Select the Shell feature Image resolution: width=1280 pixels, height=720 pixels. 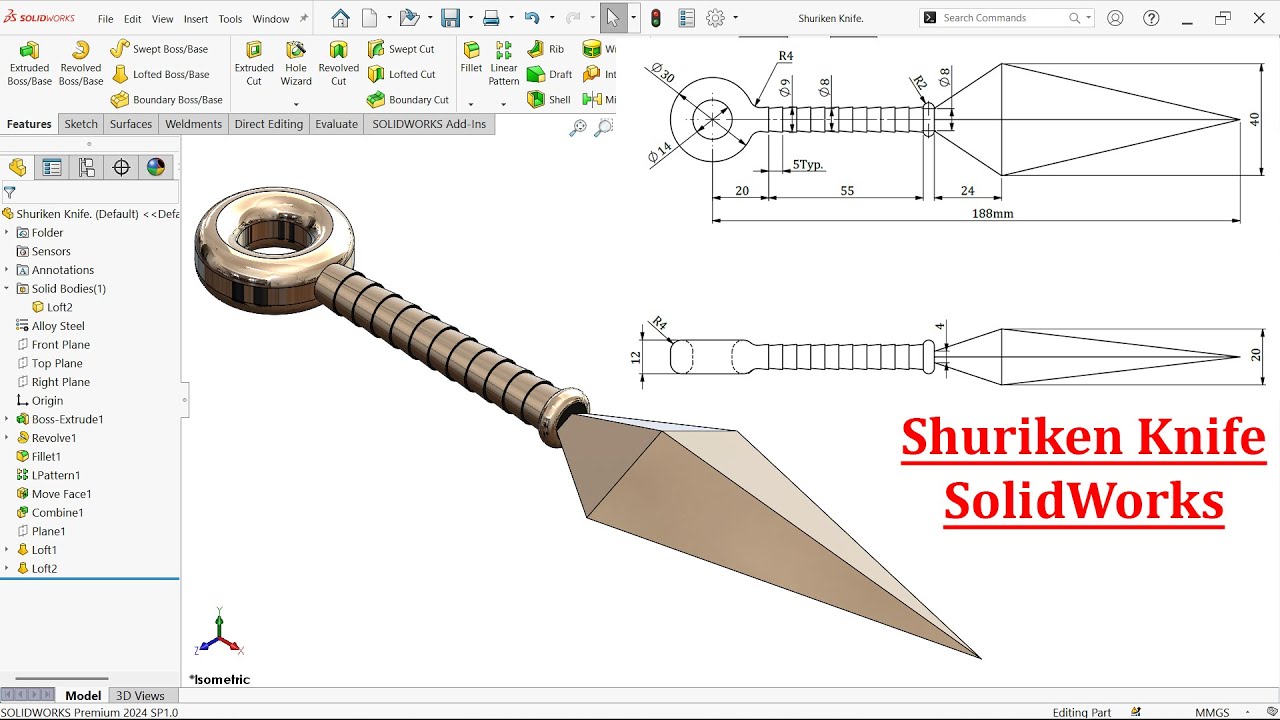[549, 99]
